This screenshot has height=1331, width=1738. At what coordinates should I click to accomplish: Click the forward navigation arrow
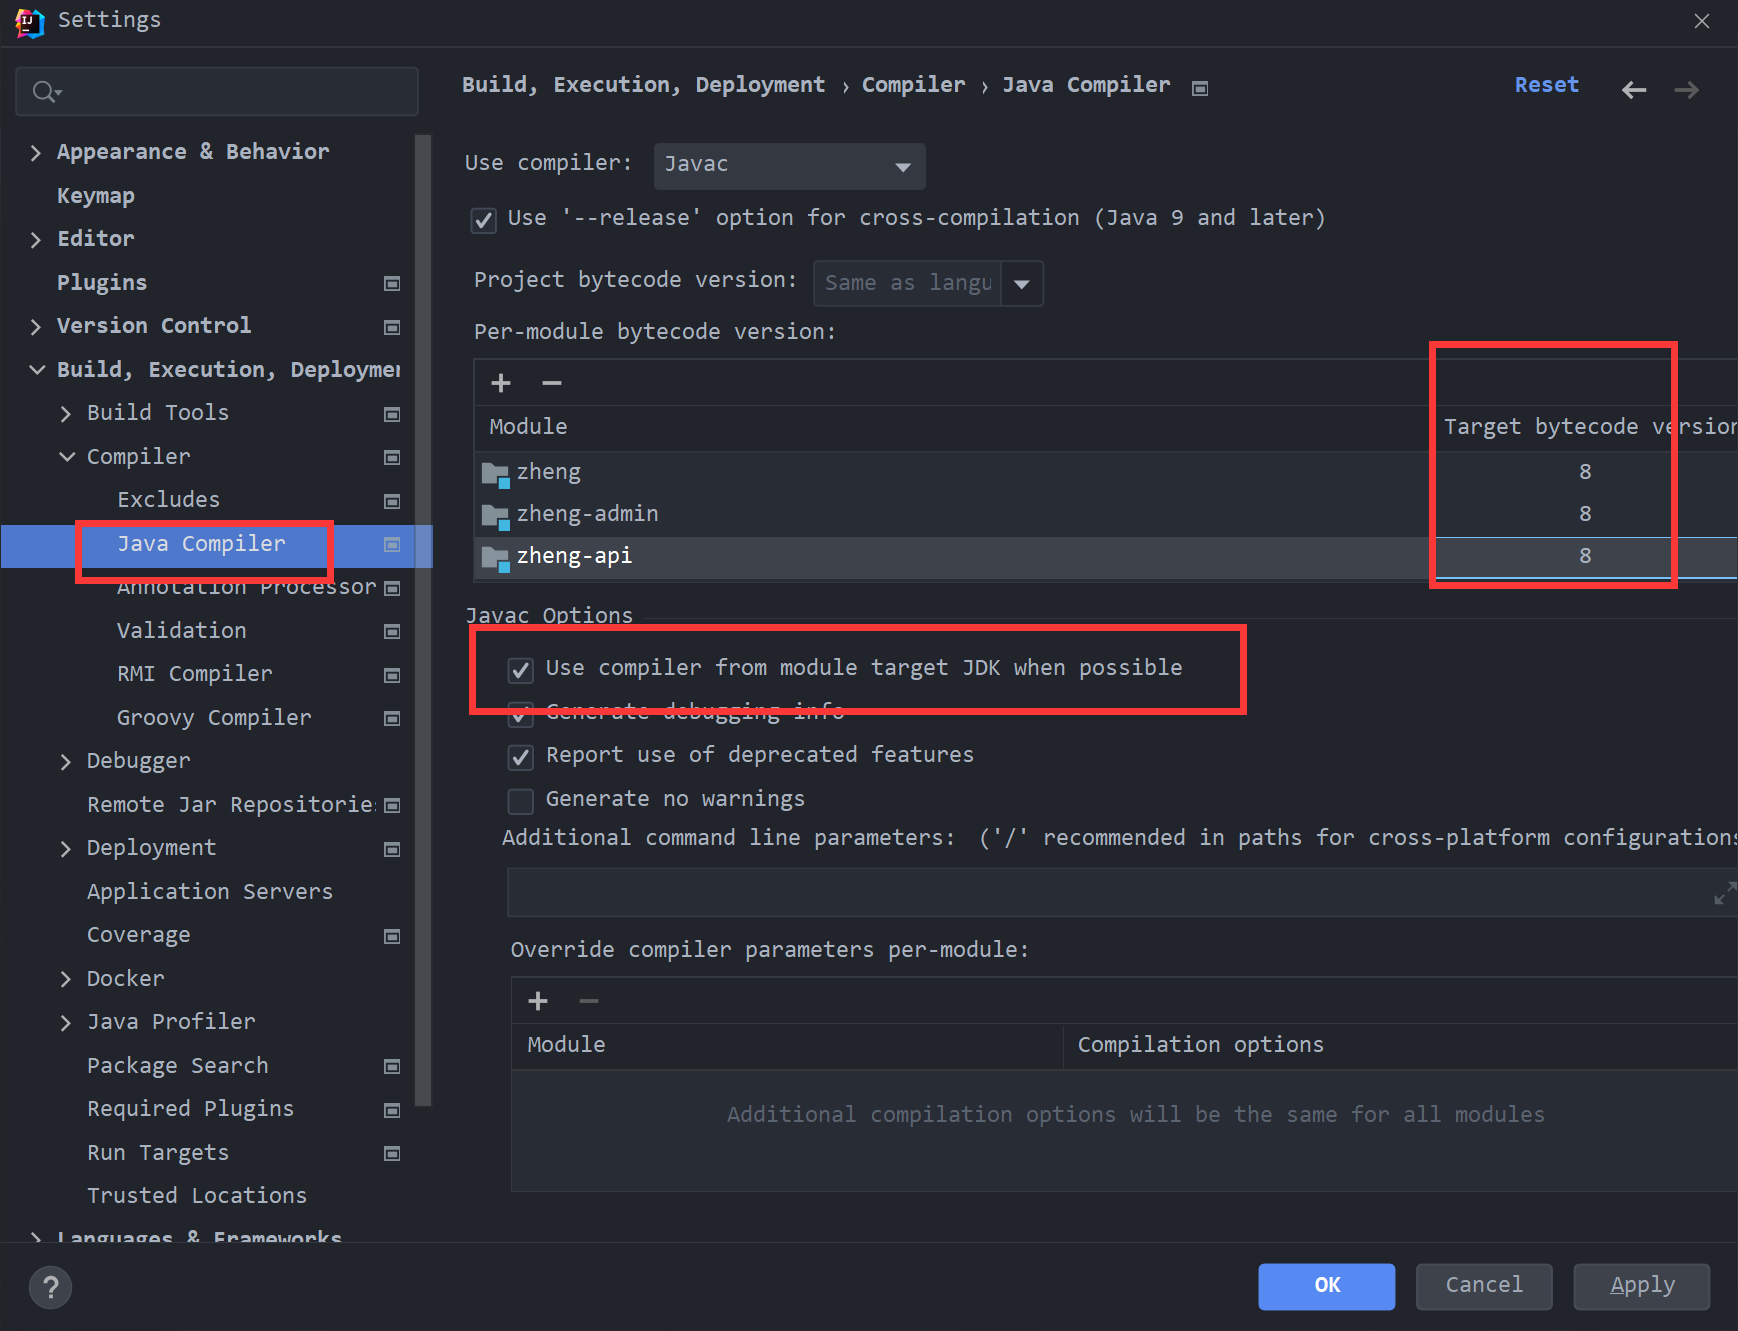click(1686, 90)
